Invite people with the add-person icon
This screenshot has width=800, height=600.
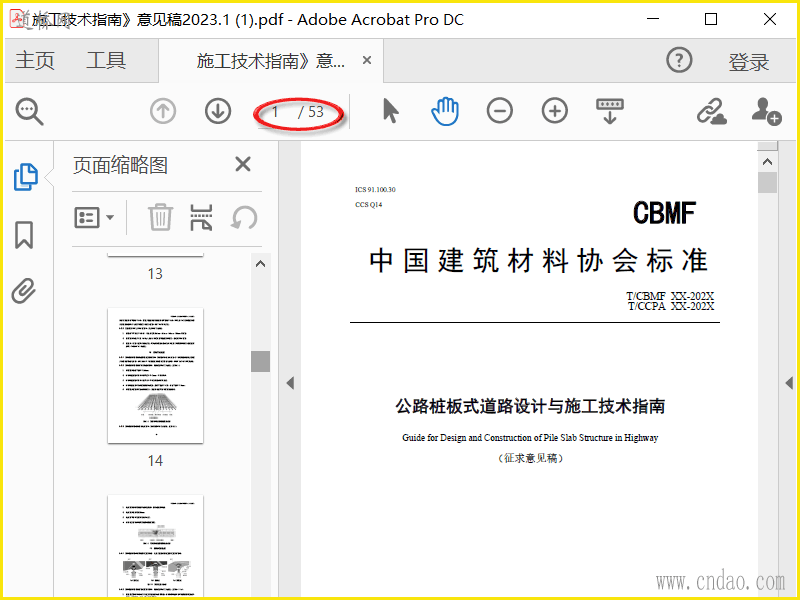766,111
